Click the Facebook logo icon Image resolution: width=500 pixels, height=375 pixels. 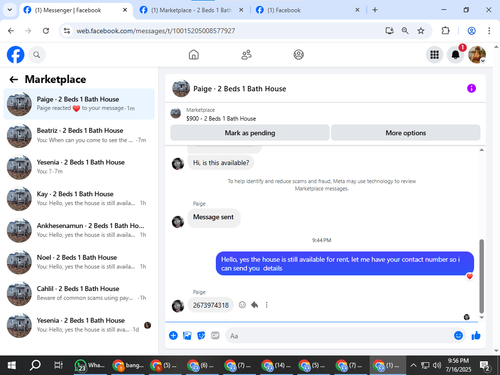click(x=16, y=55)
